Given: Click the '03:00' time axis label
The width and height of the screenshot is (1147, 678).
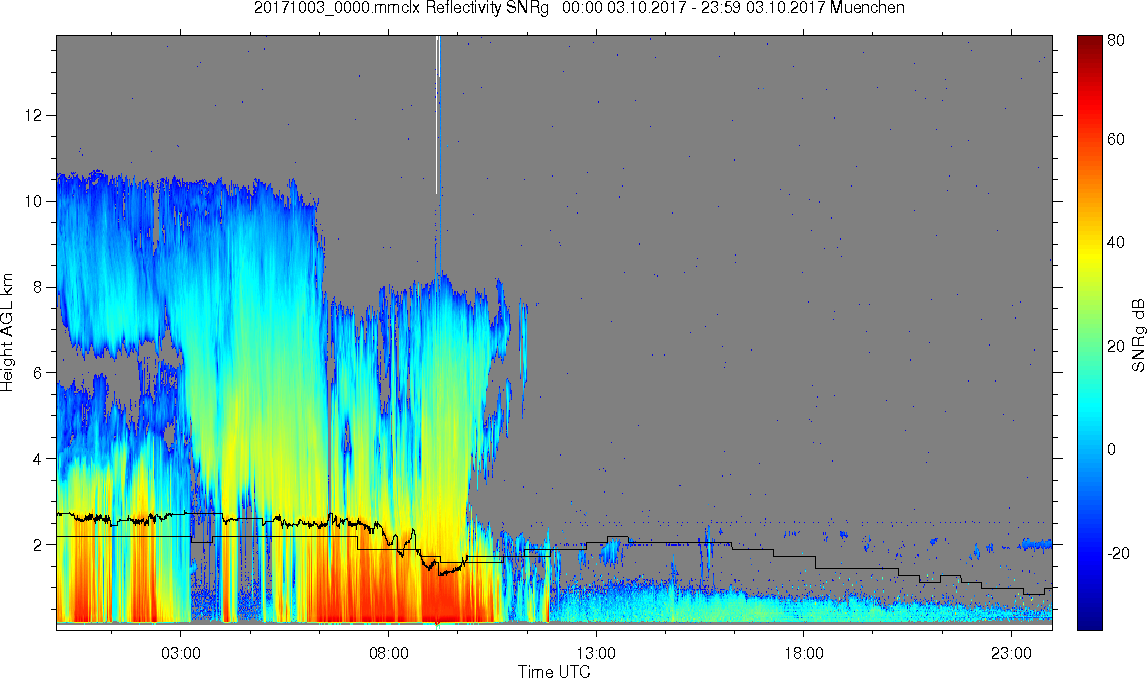Looking at the screenshot, I should 181,653.
